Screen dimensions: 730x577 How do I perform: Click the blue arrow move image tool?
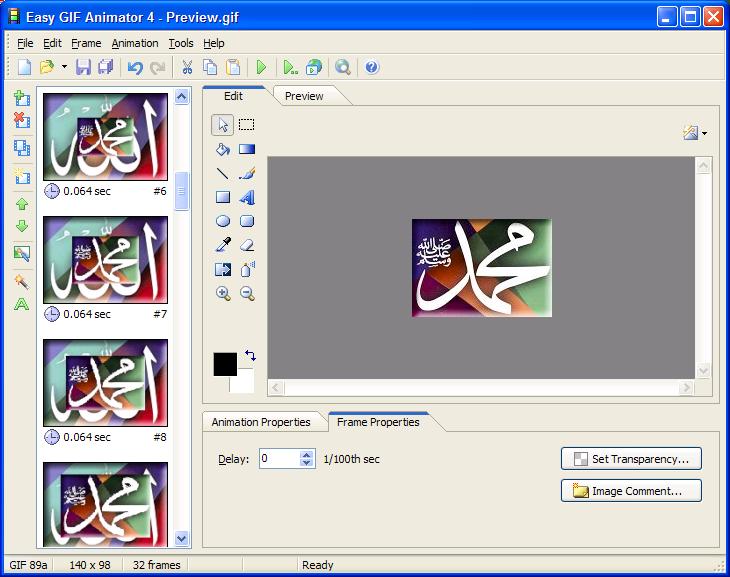(223, 269)
